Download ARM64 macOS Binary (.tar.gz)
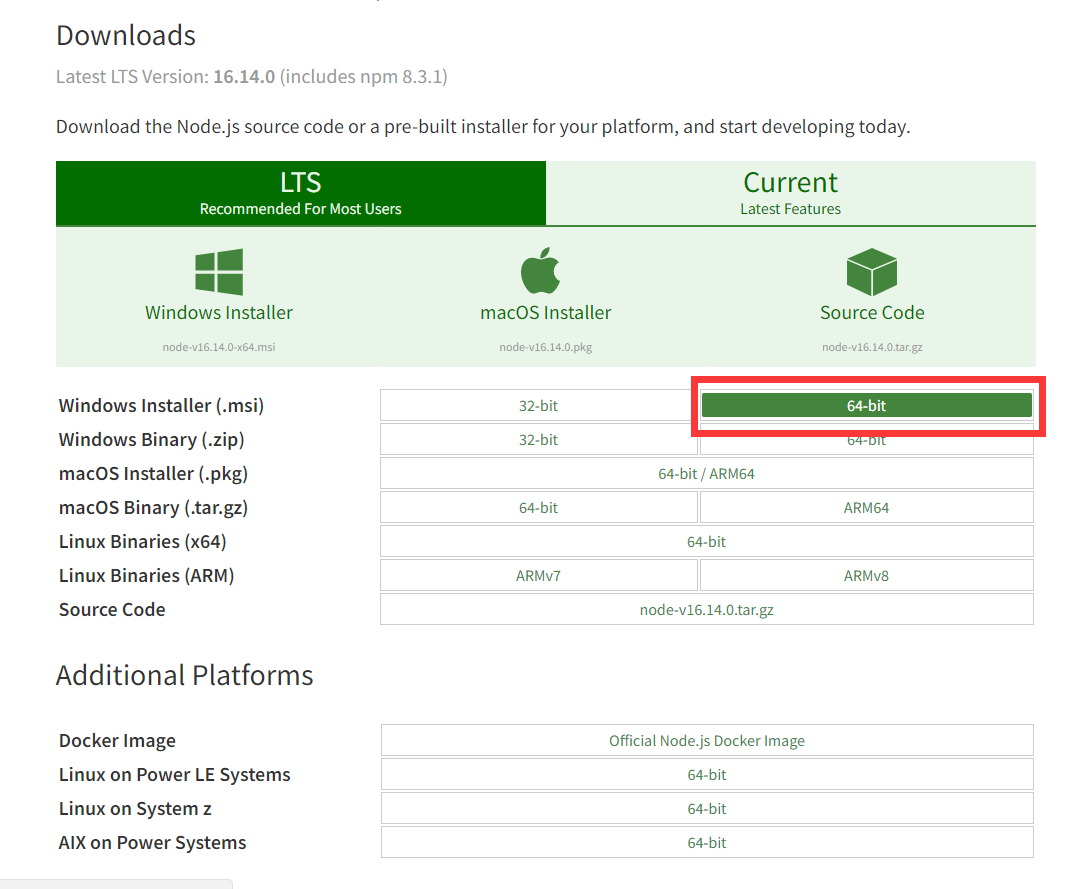Image resolution: width=1088 pixels, height=889 pixels. click(867, 507)
